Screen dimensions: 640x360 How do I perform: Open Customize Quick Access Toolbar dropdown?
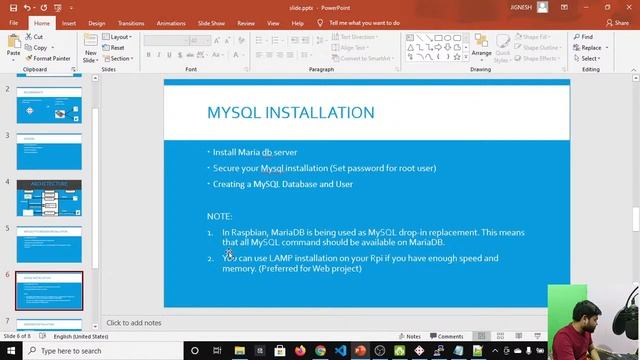coord(71,8)
